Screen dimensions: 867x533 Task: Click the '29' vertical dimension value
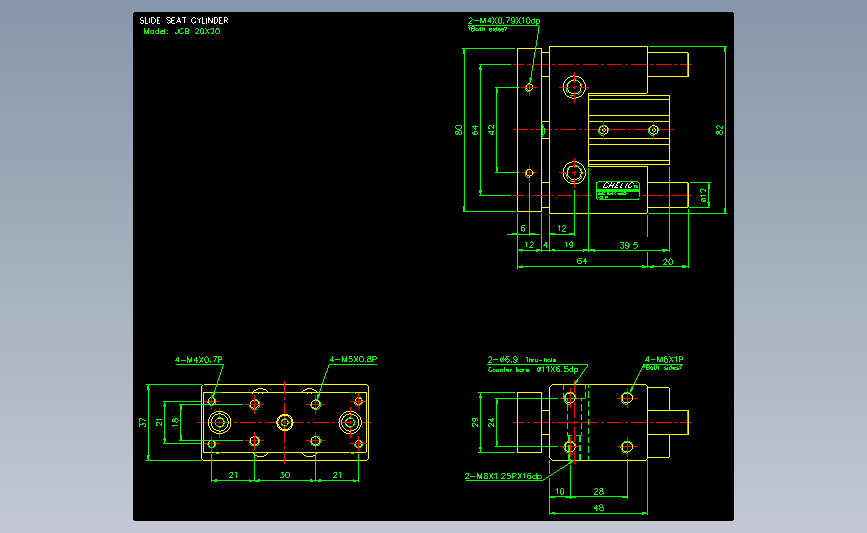pos(475,422)
